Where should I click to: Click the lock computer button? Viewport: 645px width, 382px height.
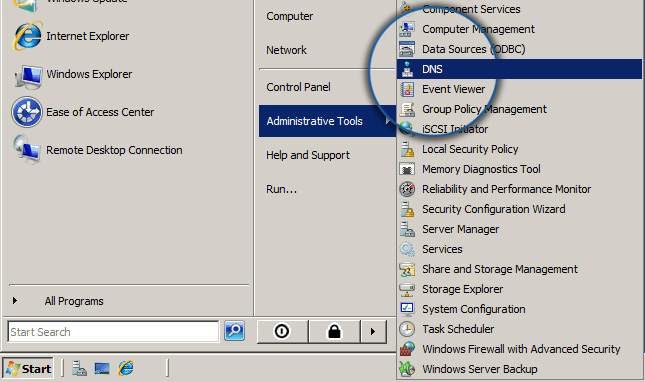334,331
